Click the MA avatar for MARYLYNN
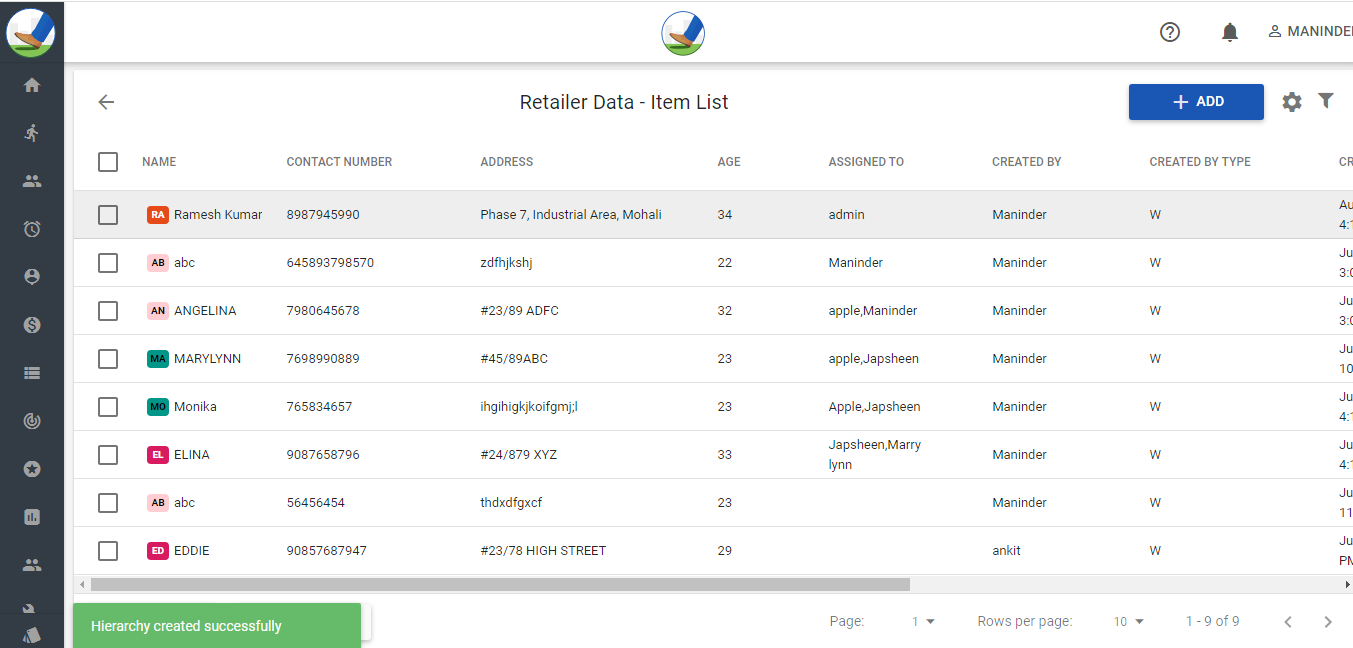The image size is (1353, 648). pos(158,359)
